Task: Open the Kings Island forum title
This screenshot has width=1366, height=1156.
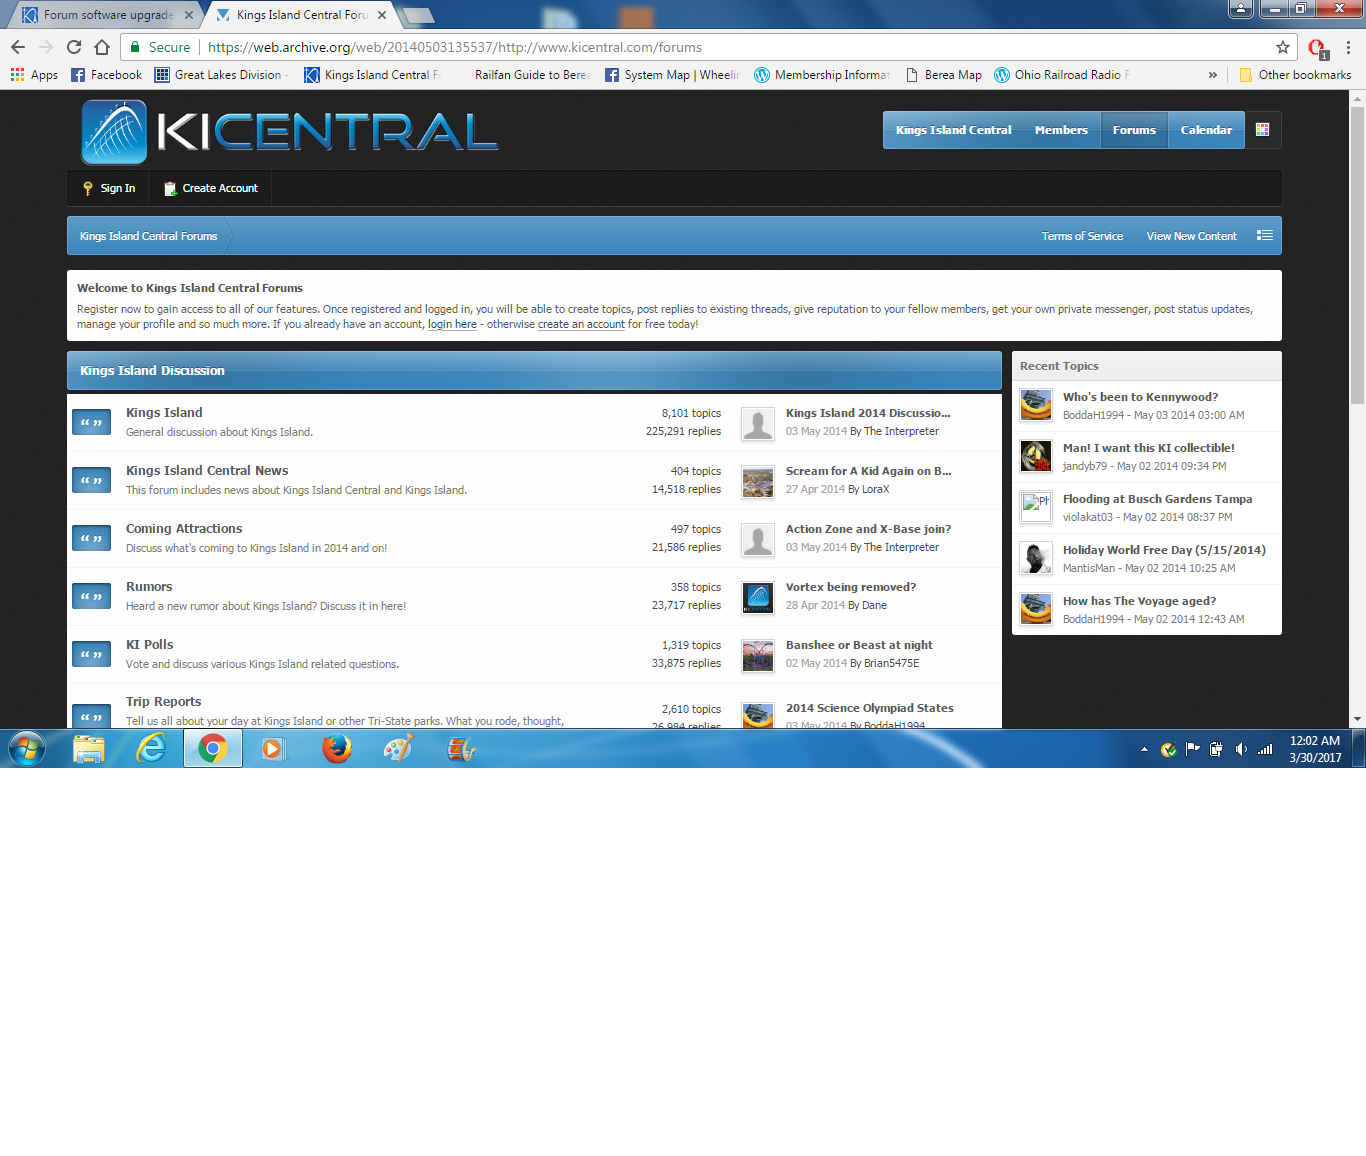Action: [164, 413]
